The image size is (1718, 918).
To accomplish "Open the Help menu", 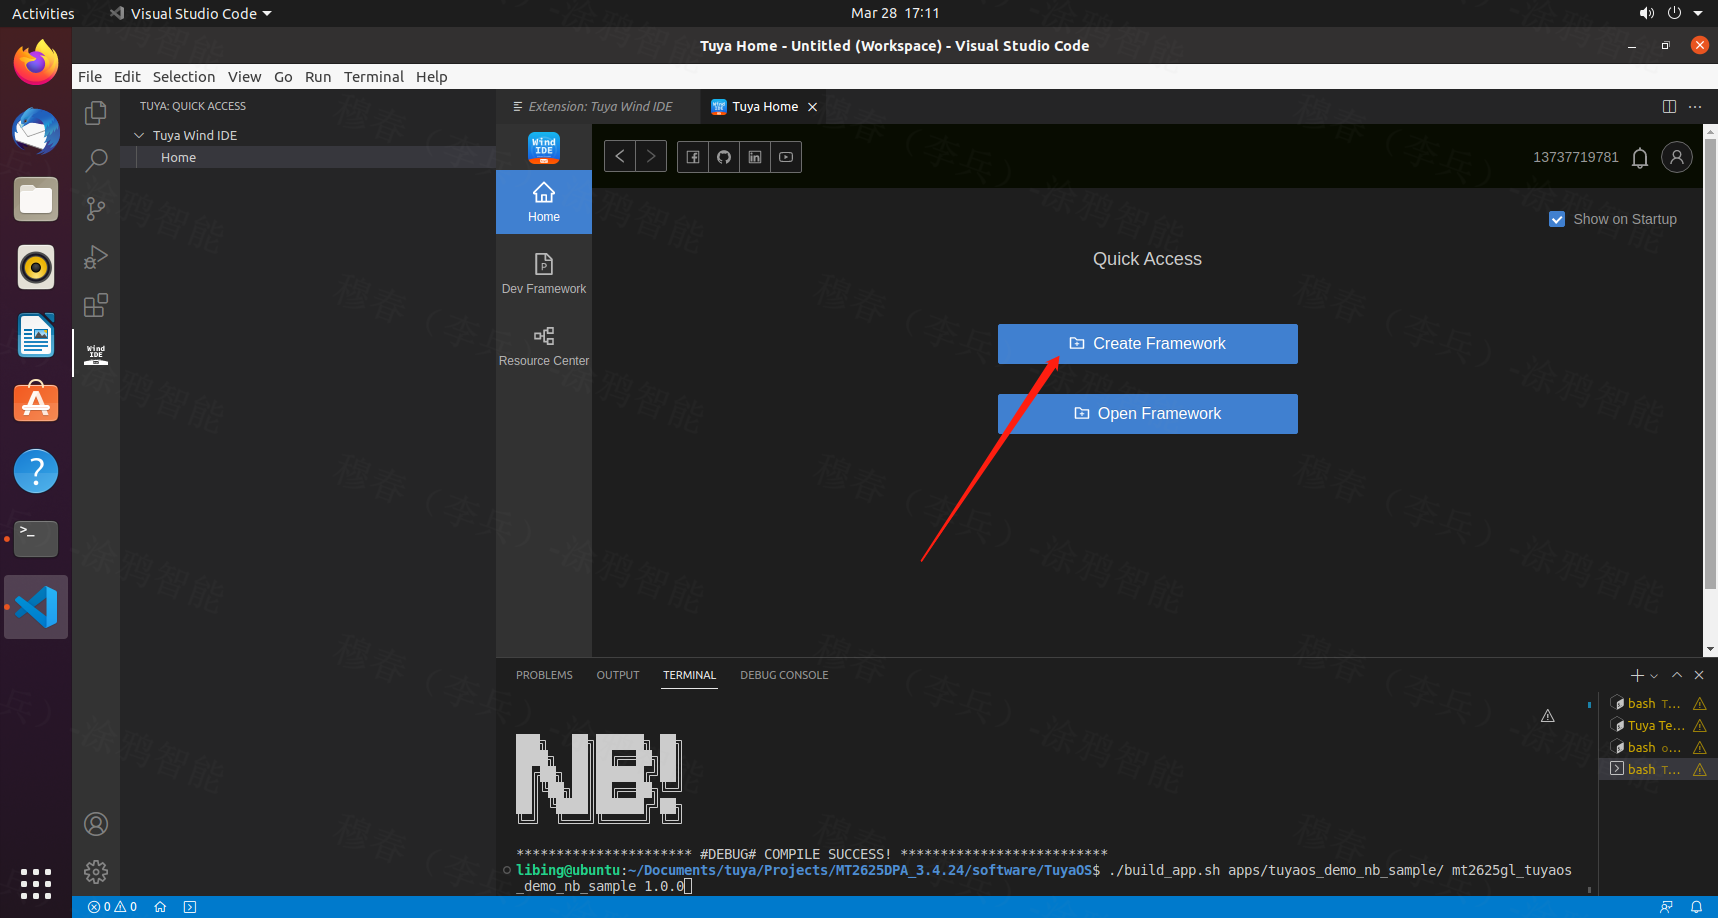I will pos(432,77).
